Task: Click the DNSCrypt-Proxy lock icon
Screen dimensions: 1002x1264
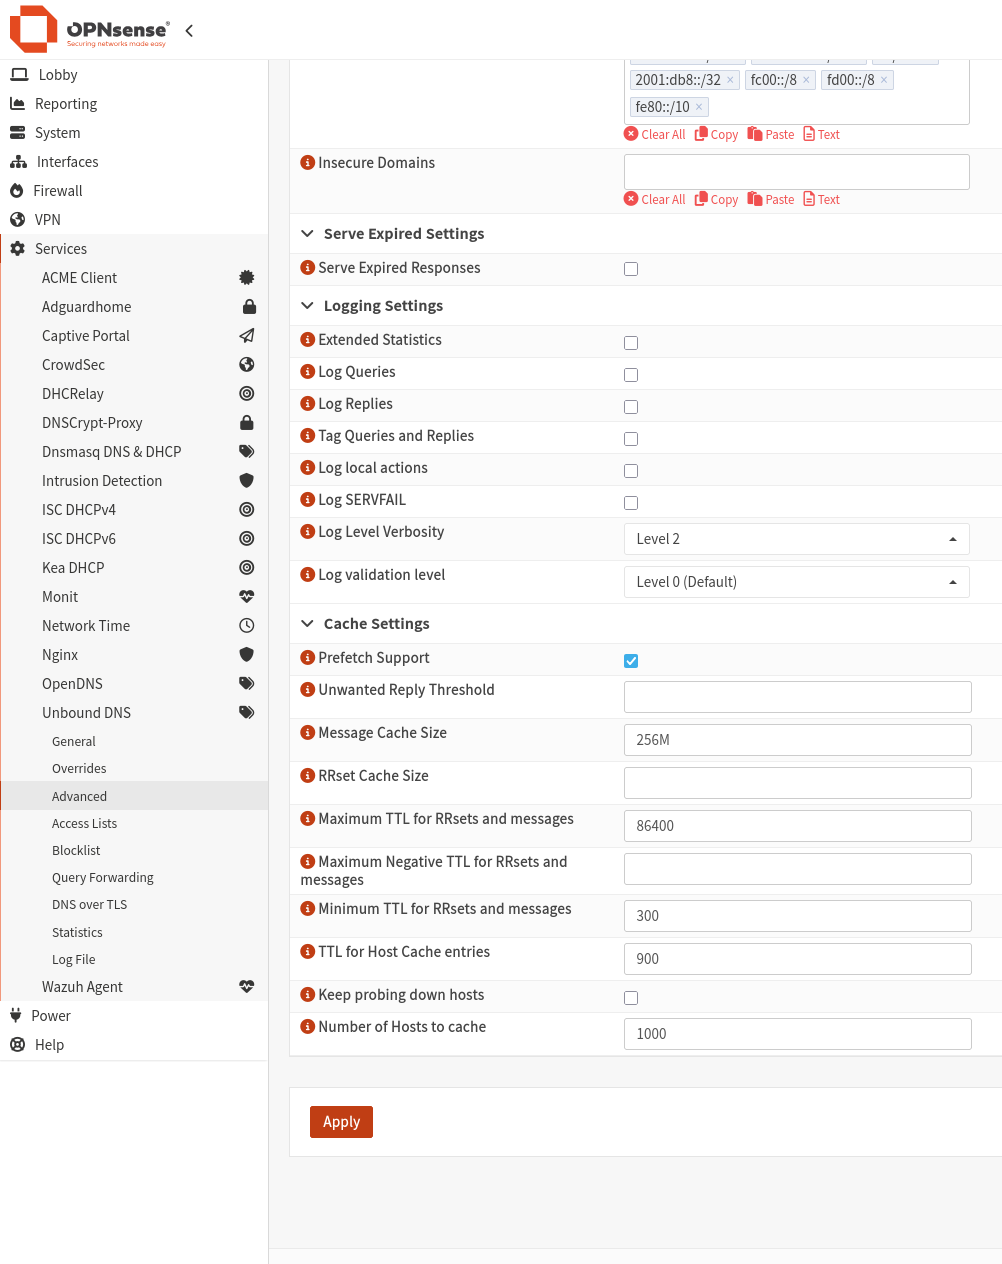Action: (x=247, y=423)
